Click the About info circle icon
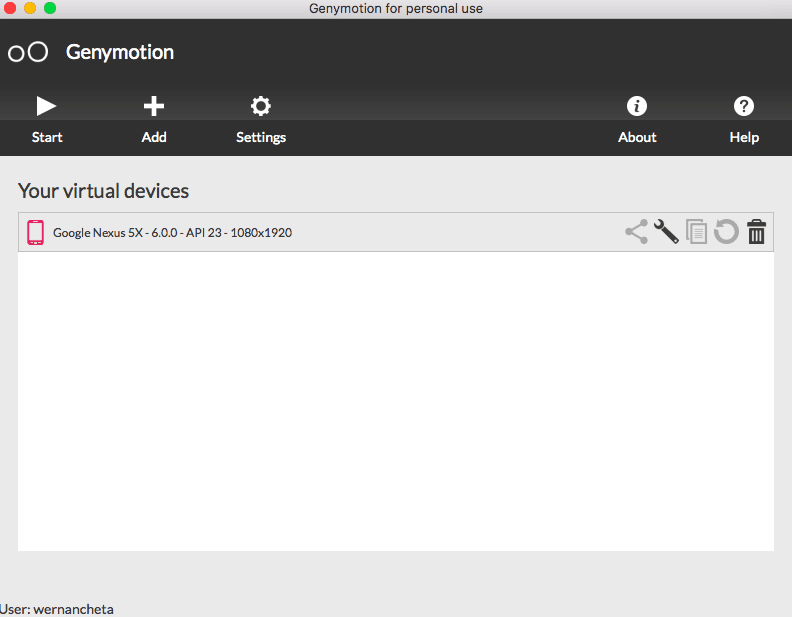Screen dimensions: 792x617 (636, 106)
